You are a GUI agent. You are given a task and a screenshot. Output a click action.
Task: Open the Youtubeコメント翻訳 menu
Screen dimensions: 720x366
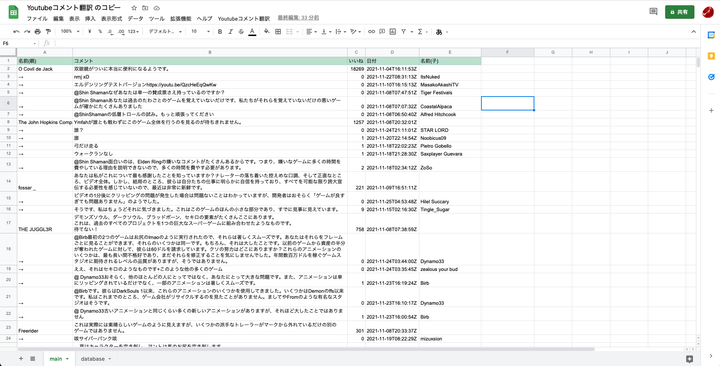(x=244, y=19)
